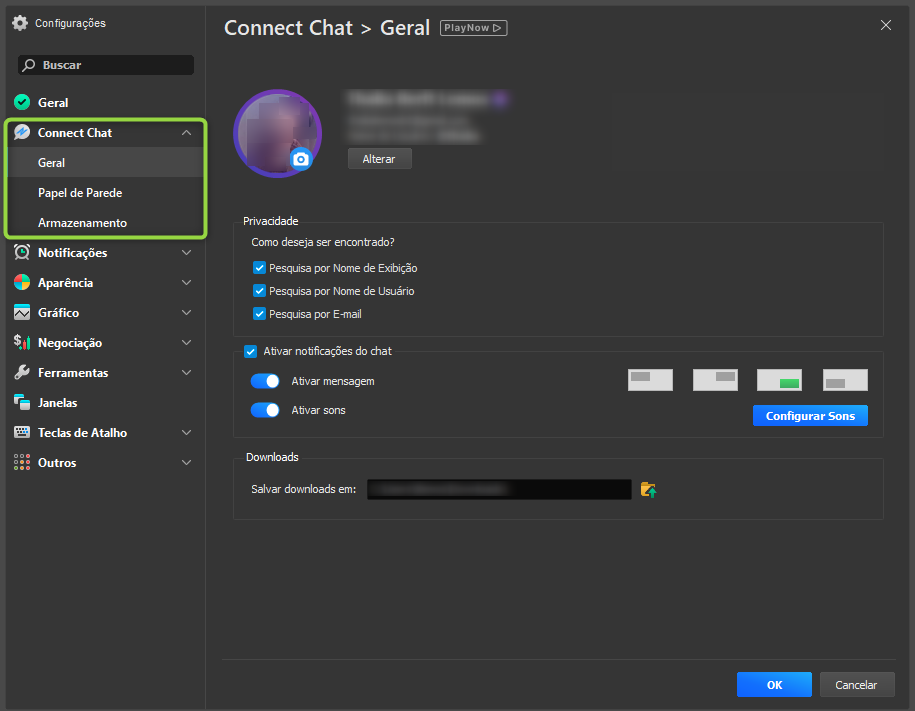Uncheck Pesquisa por E-mail
Image resolution: width=915 pixels, height=711 pixels.
coord(259,313)
